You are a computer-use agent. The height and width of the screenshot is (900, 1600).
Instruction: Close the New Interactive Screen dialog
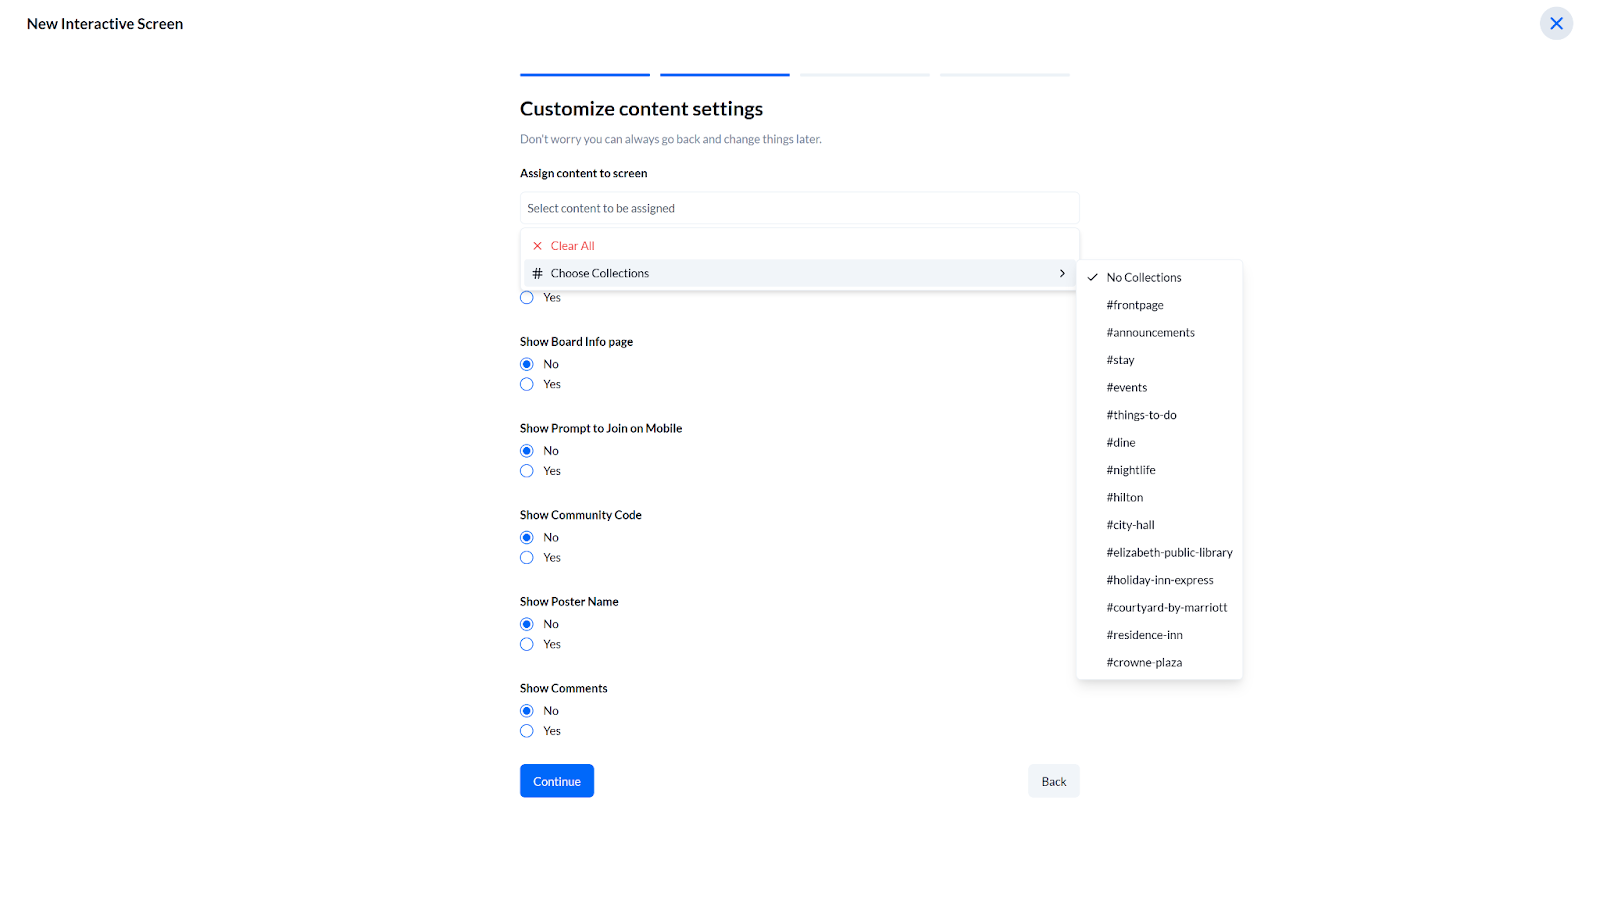click(x=1556, y=24)
